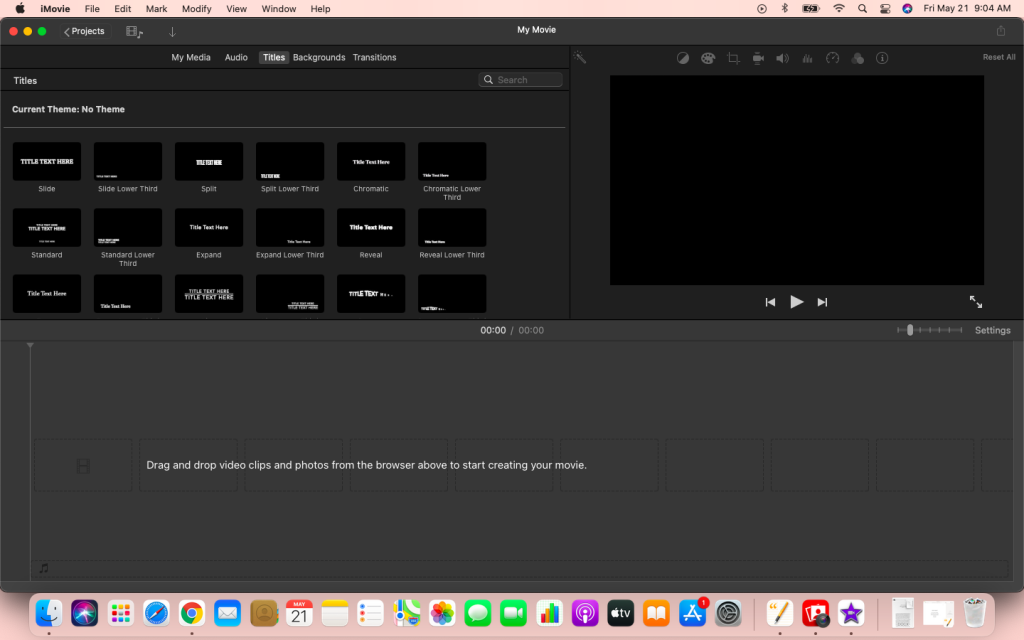The width and height of the screenshot is (1024, 640).
Task: Select the Standard Lower Third title
Action: pyautogui.click(x=128, y=227)
